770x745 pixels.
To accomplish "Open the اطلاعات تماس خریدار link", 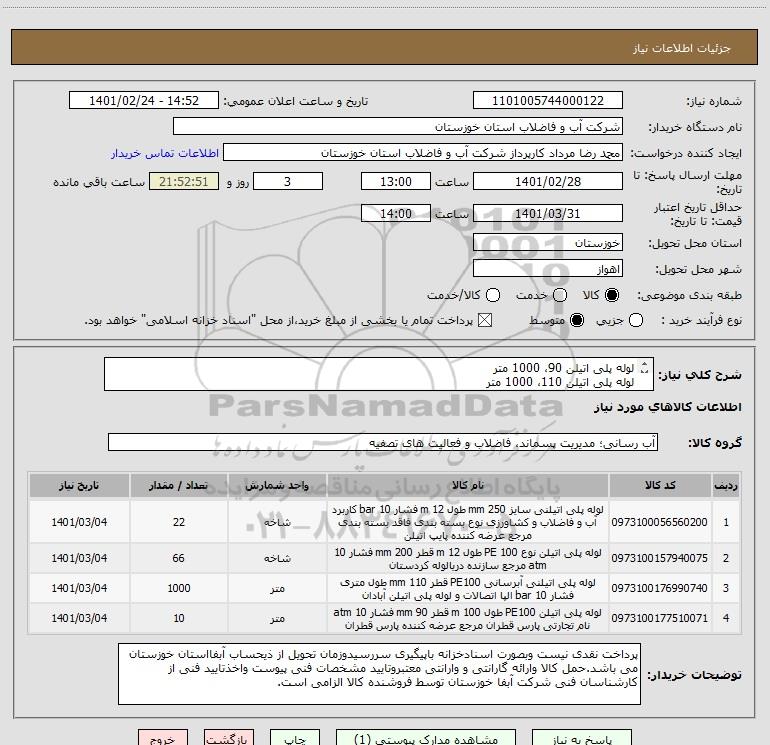I will (165, 153).
